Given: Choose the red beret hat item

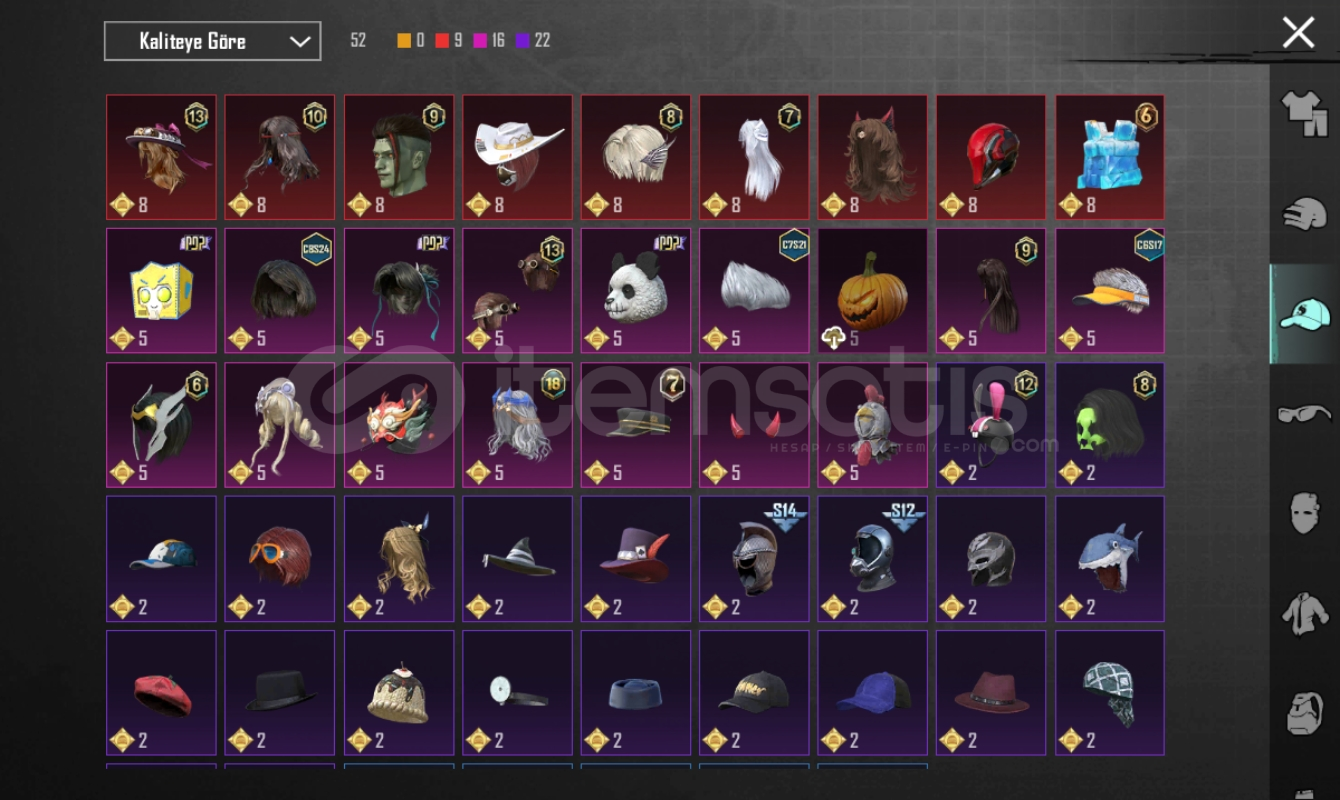Looking at the screenshot, I should pyautogui.click(x=161, y=693).
